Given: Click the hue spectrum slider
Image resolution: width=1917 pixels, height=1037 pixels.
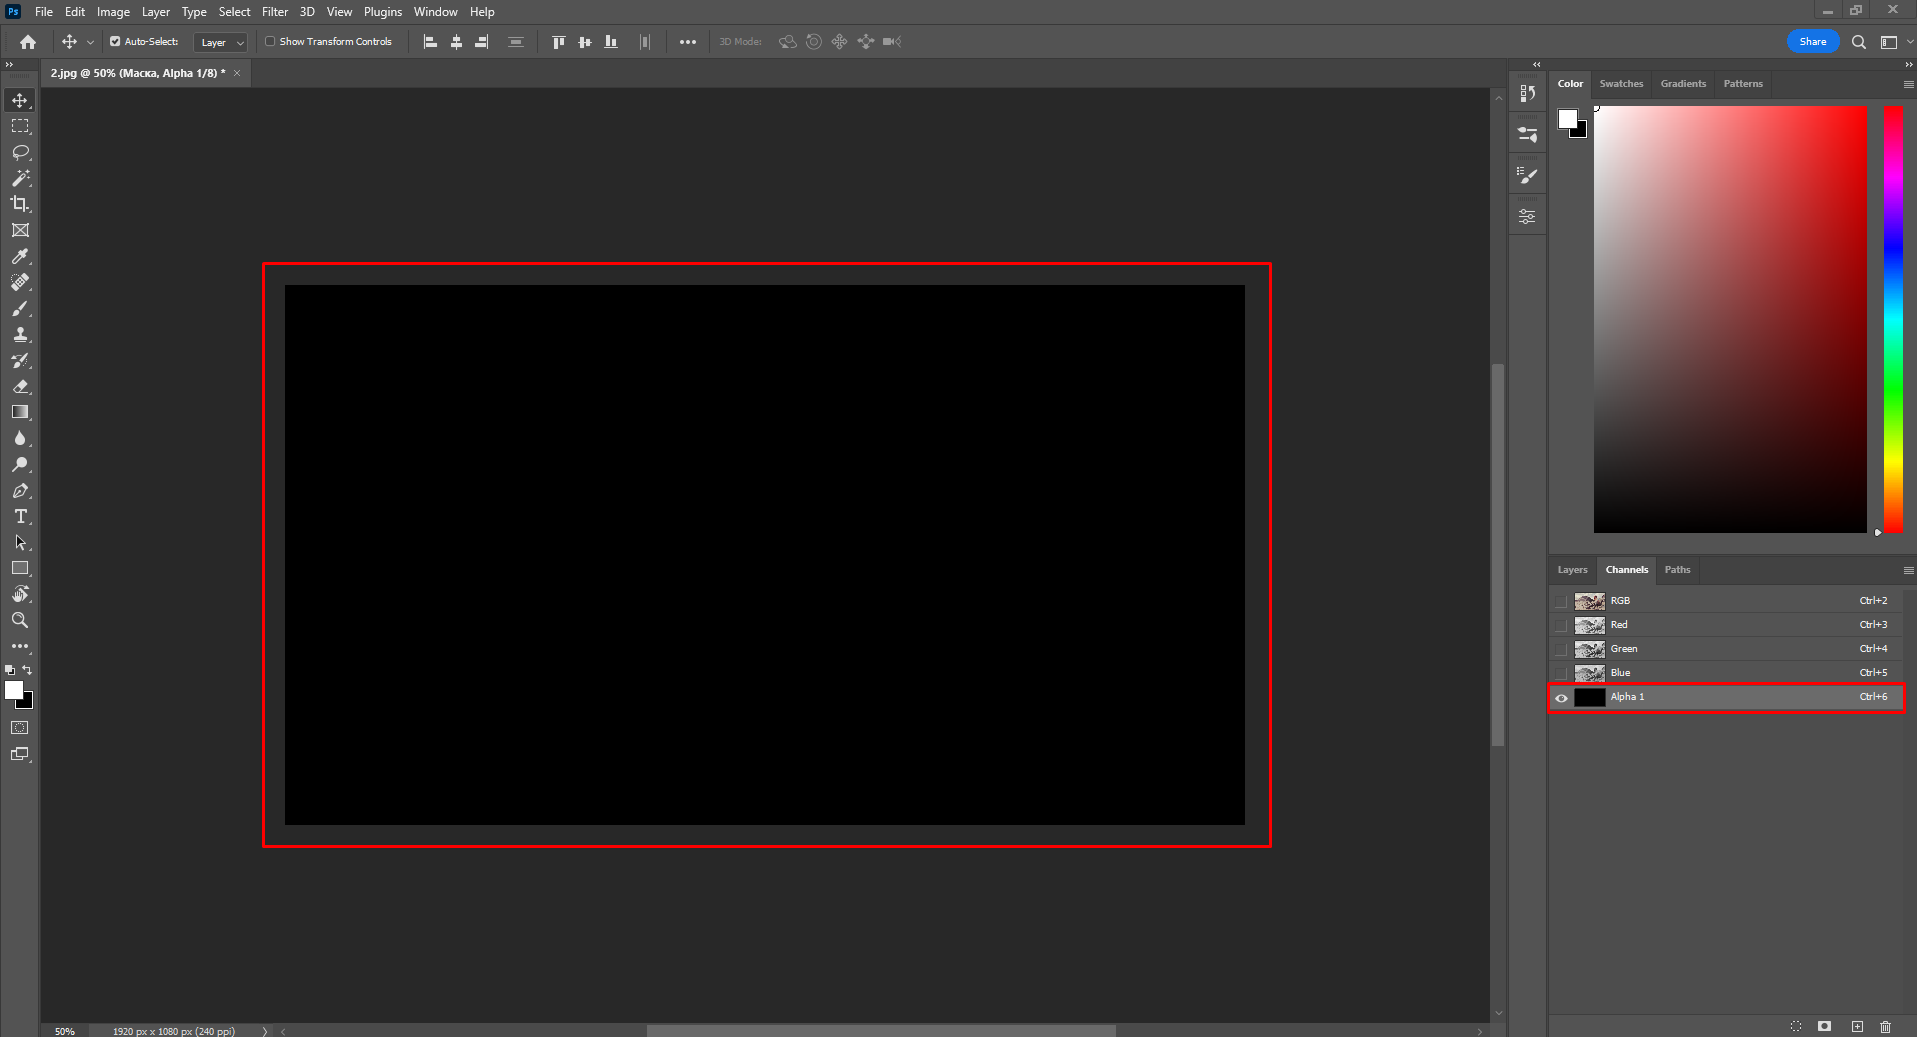Looking at the screenshot, I should pos(1893,320).
